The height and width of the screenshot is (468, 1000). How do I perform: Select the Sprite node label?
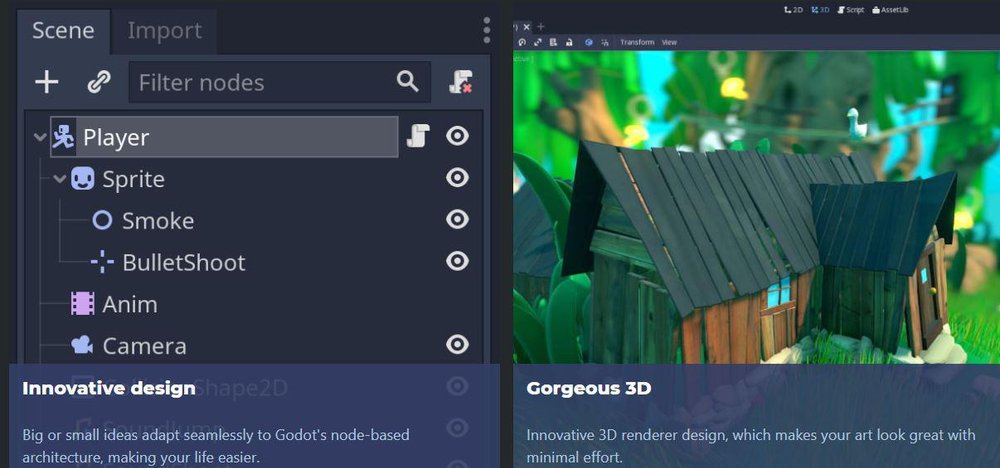pos(133,179)
